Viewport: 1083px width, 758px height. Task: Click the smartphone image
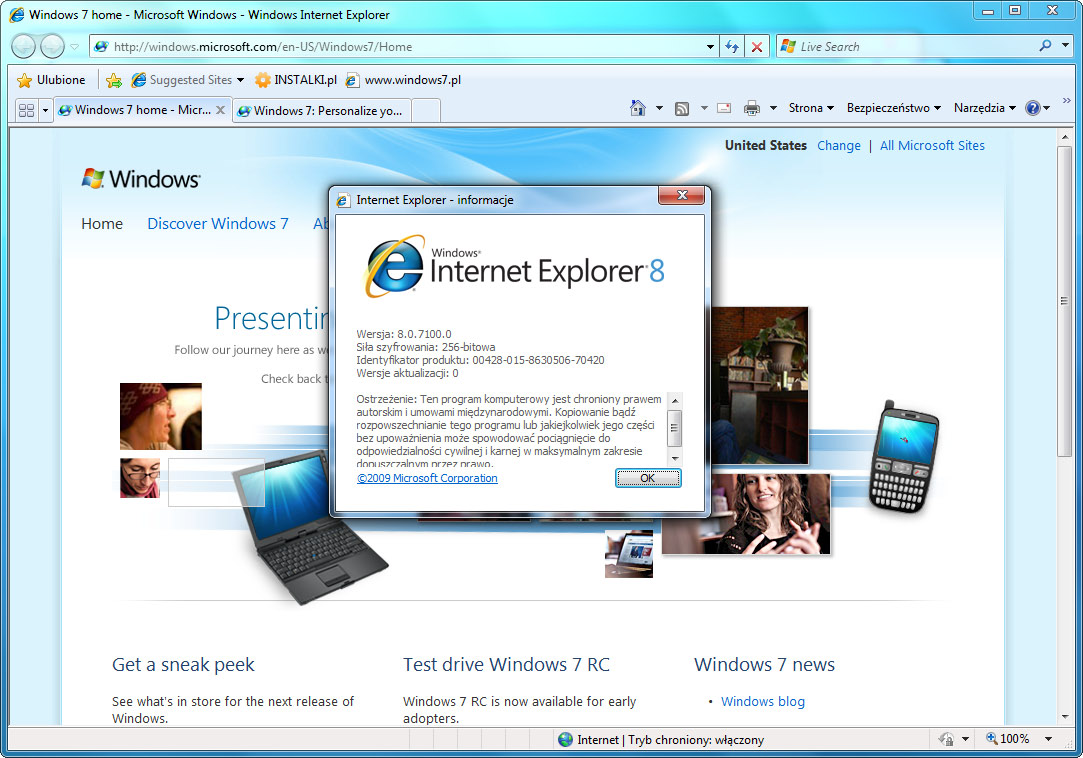click(904, 457)
